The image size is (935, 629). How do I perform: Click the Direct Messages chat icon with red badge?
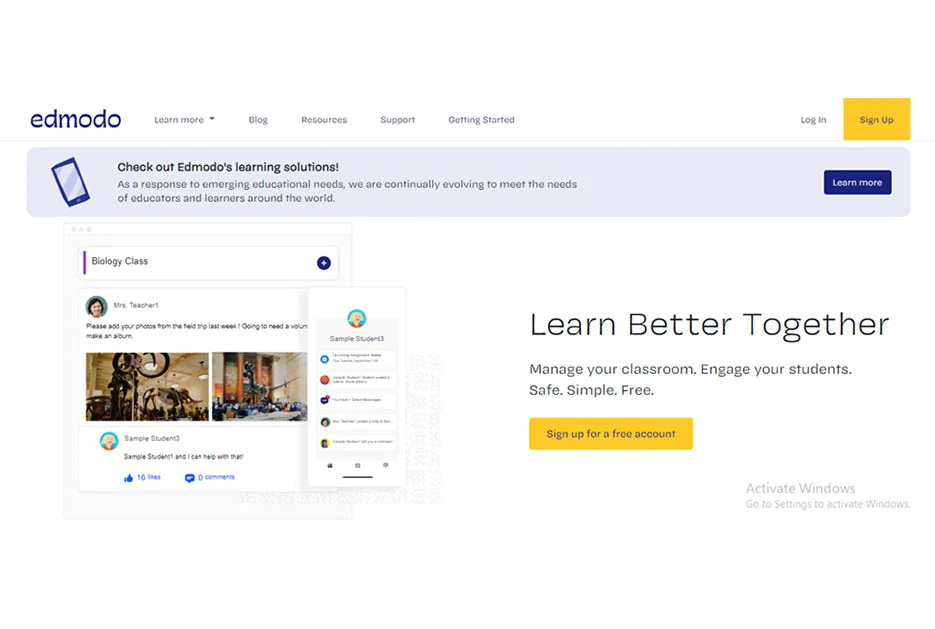324,400
